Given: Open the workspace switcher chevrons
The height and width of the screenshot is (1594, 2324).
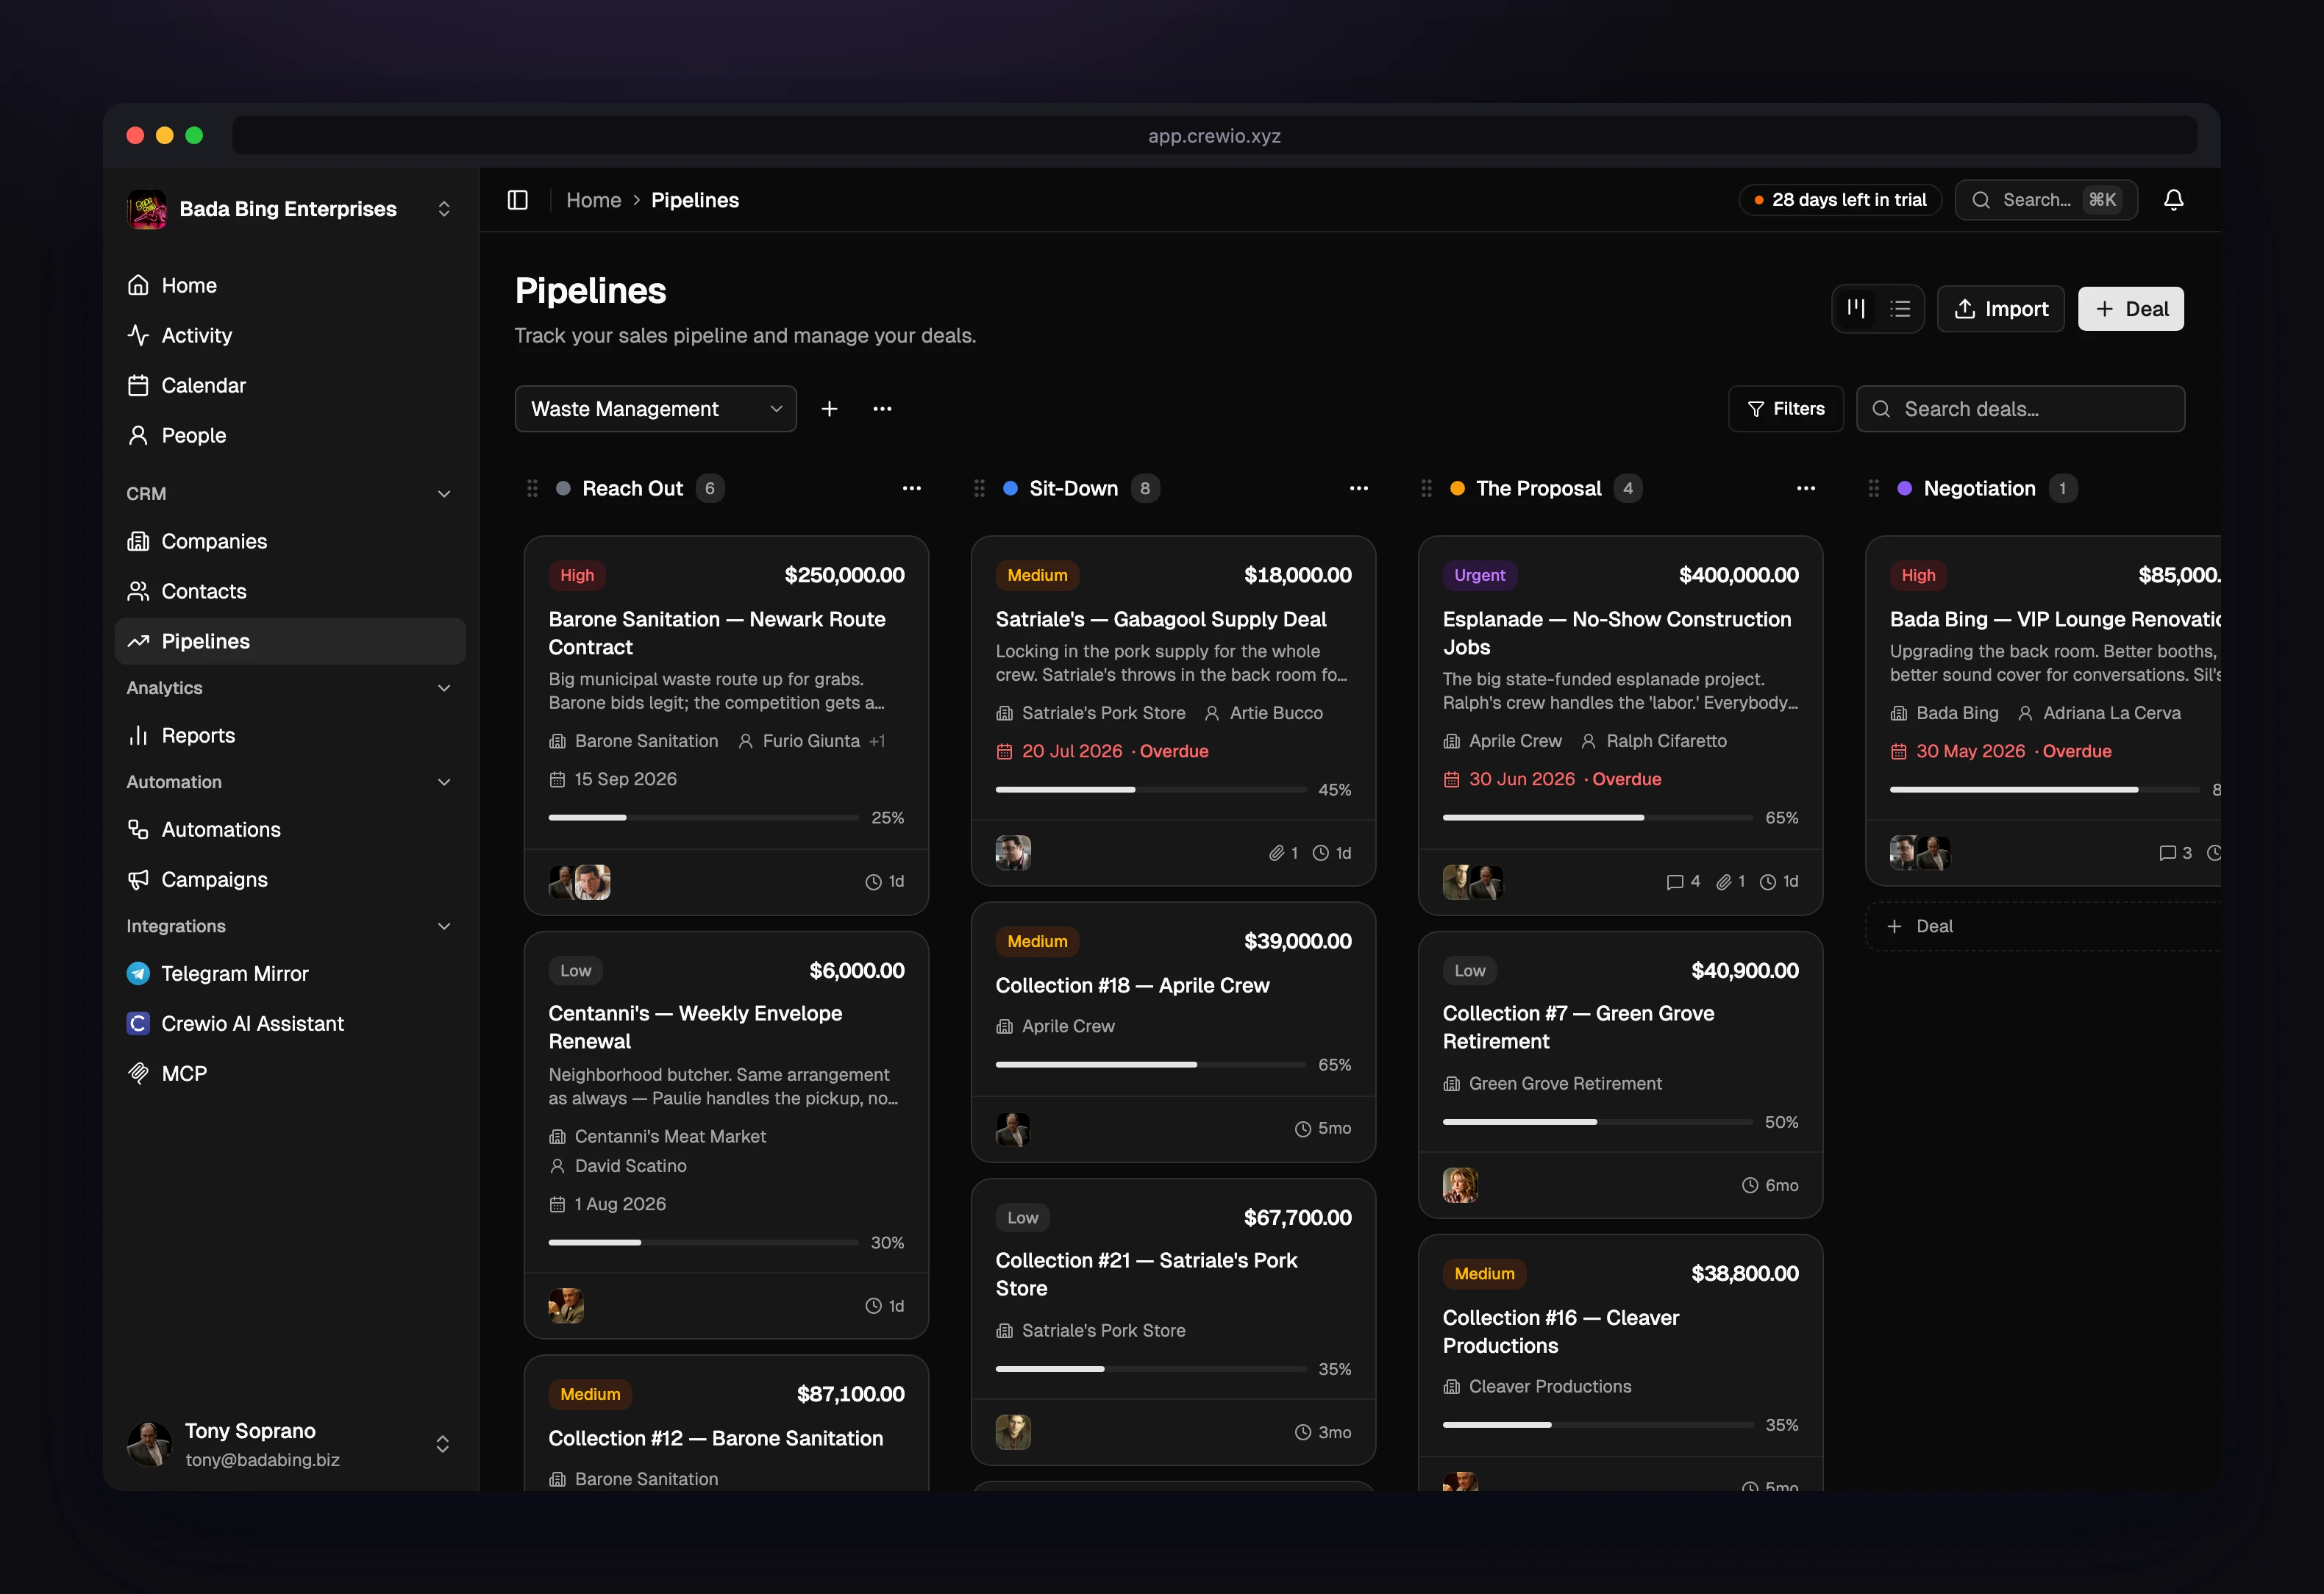Looking at the screenshot, I should [x=444, y=209].
